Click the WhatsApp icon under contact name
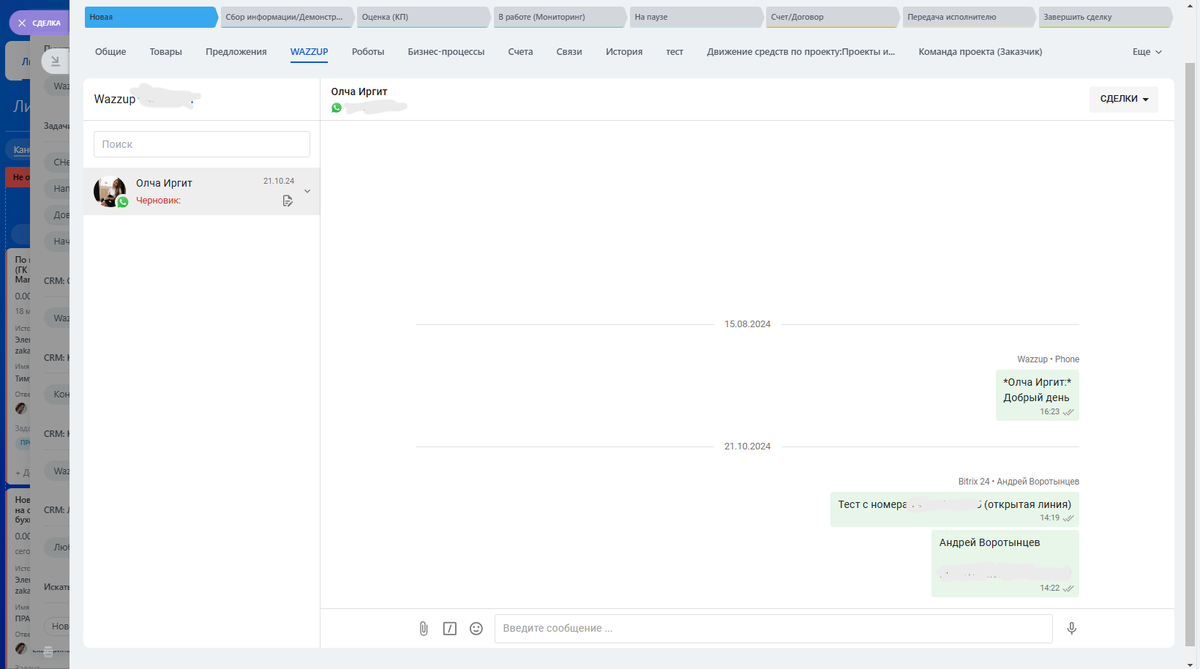The height and width of the screenshot is (669, 1200). [x=336, y=107]
